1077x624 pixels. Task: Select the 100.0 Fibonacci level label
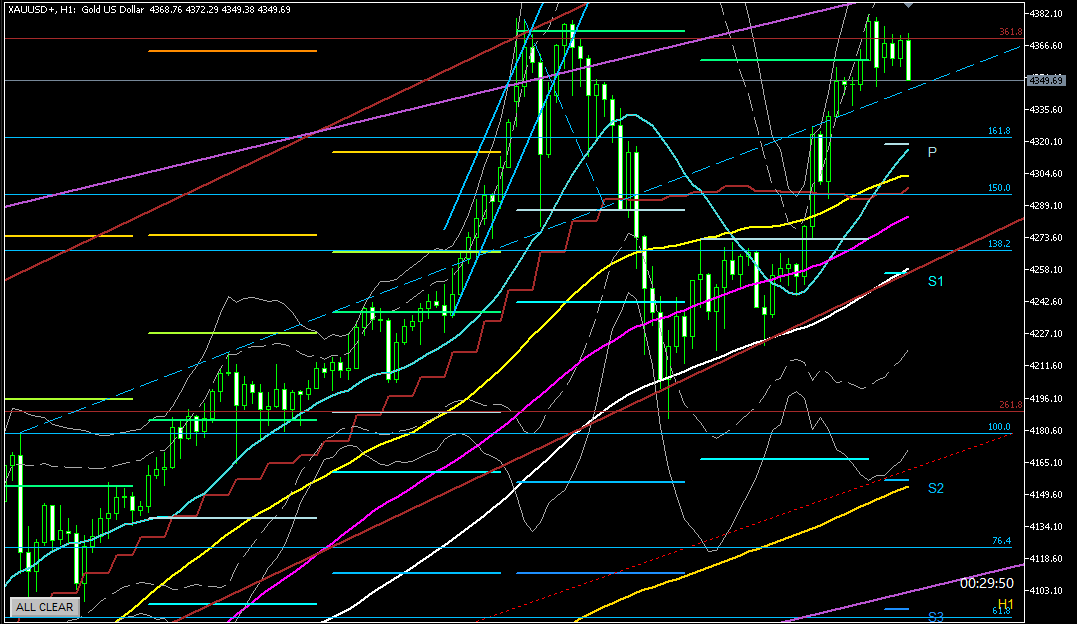999,427
